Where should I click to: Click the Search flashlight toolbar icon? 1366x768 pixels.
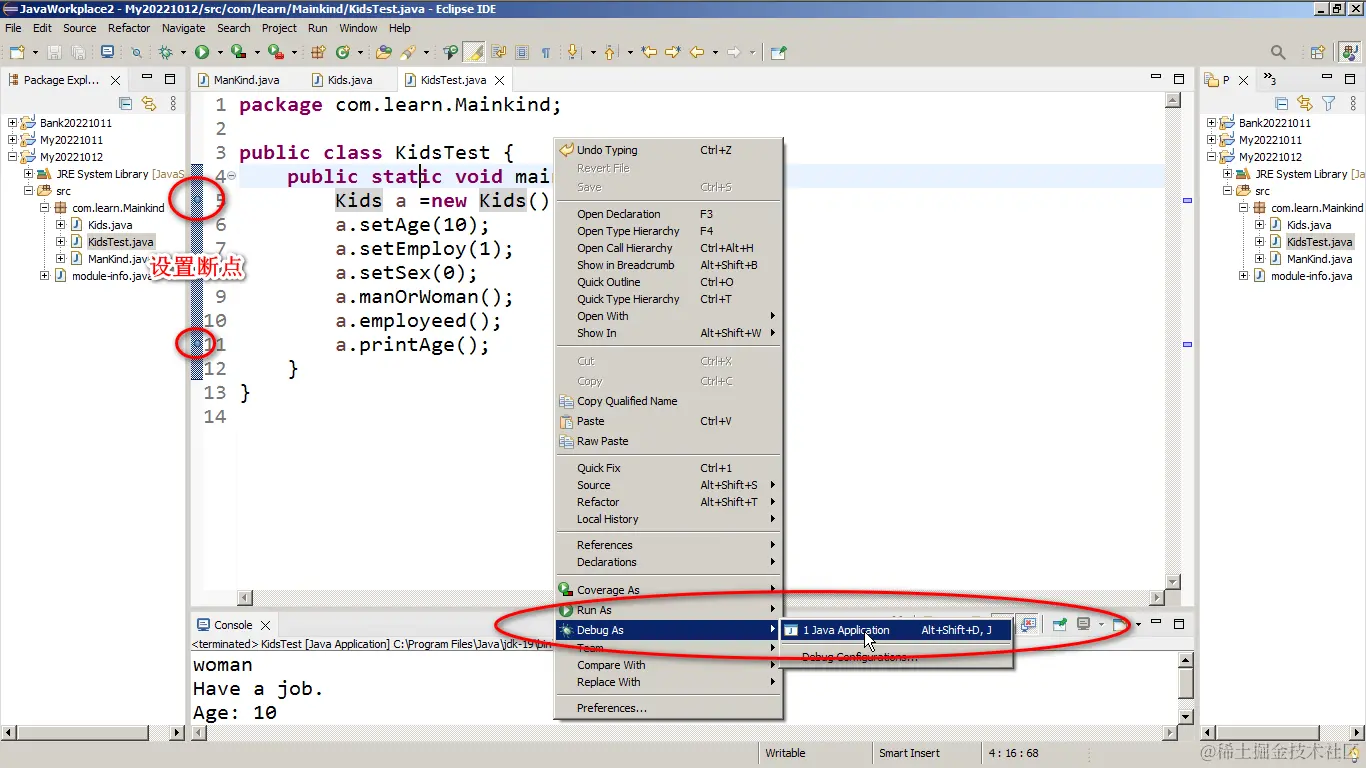408,52
